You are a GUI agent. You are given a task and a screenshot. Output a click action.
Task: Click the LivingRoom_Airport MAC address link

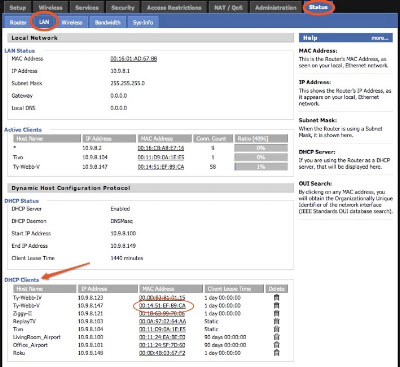point(162,337)
